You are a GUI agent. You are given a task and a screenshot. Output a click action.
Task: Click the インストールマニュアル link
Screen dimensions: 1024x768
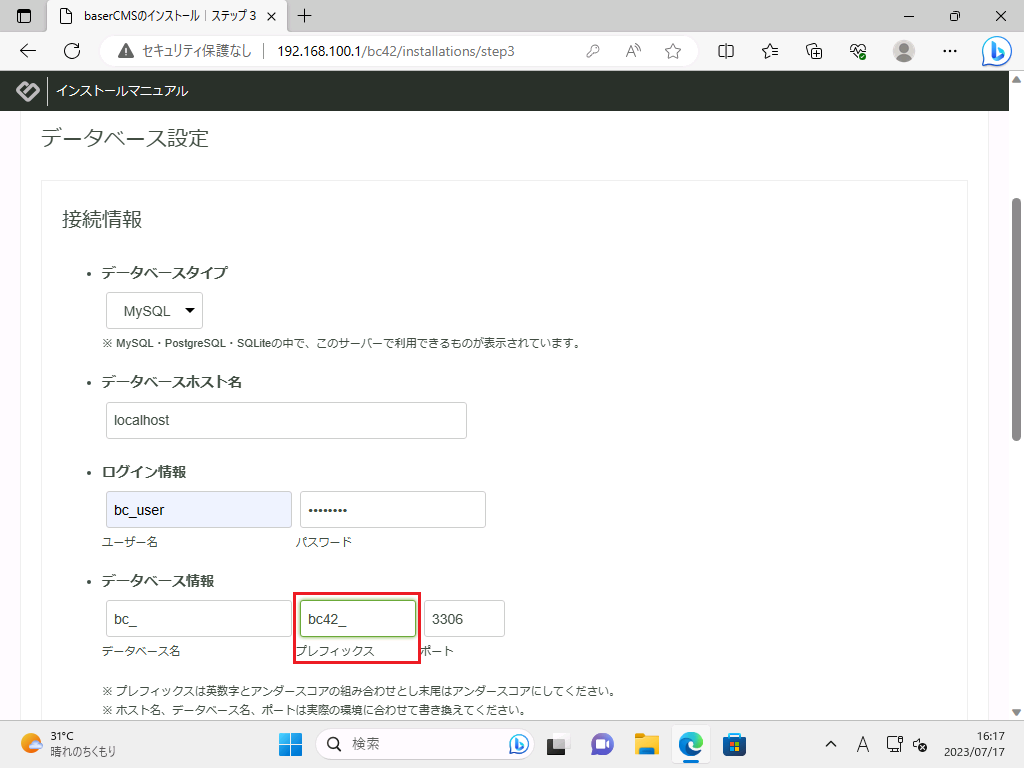[x=121, y=91]
